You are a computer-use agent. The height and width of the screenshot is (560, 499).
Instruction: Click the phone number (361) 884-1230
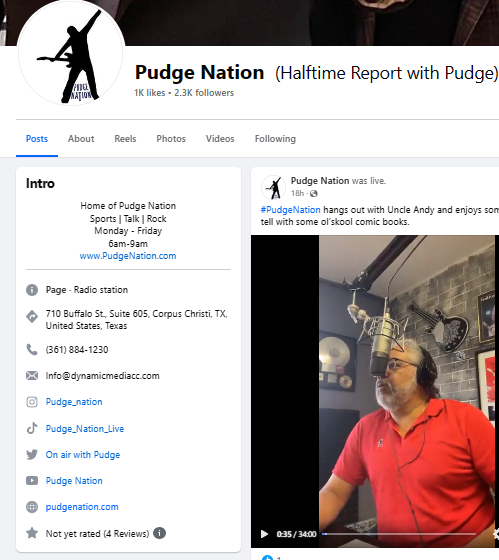pos(77,350)
